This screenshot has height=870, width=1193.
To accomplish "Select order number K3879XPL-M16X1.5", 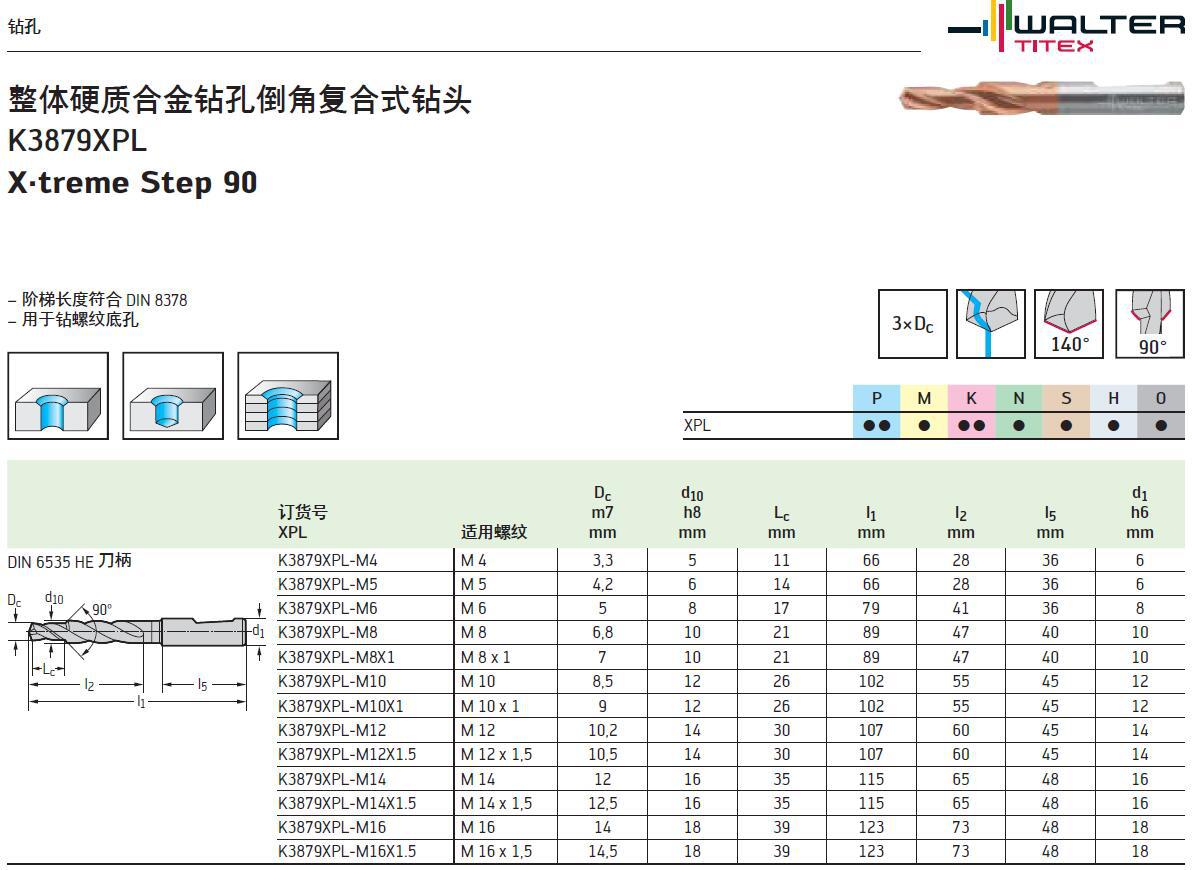I will 347,851.
